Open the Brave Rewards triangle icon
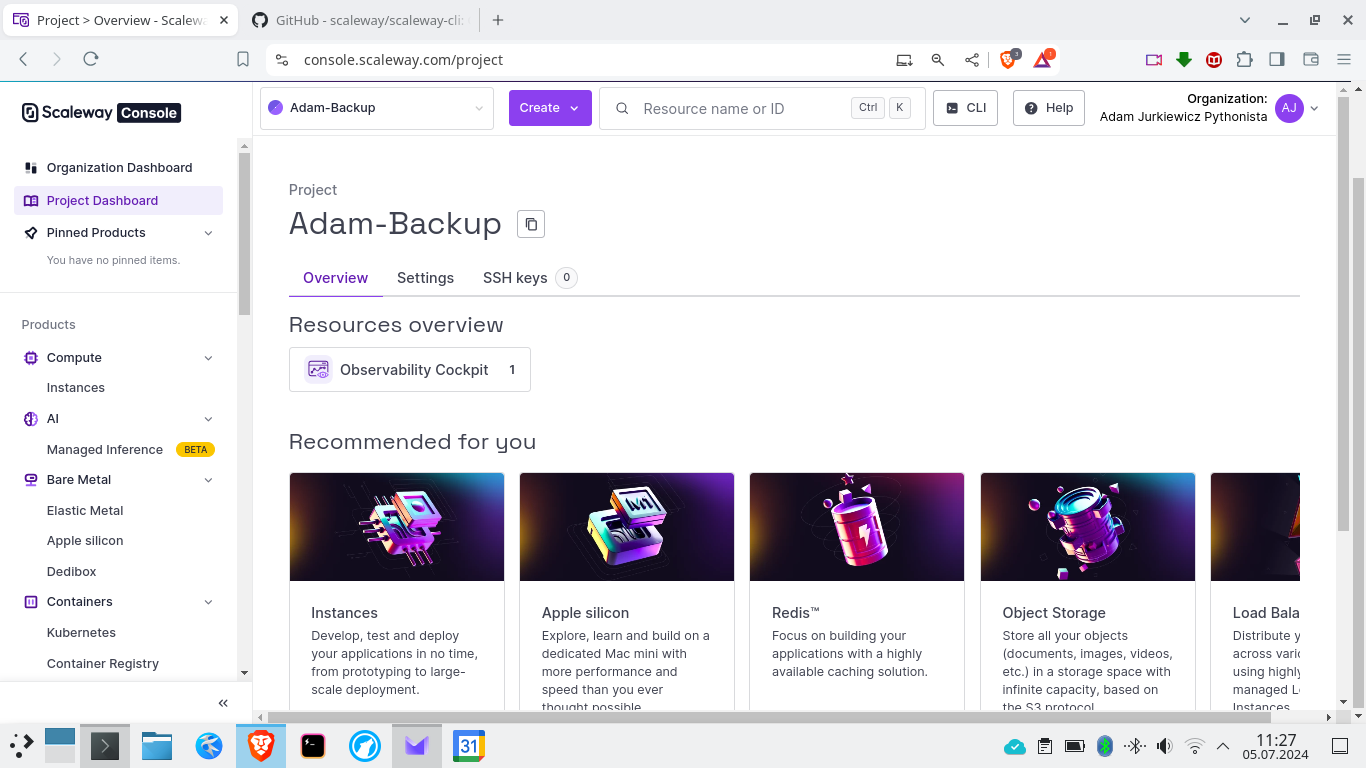Viewport: 1366px width, 768px height. (x=1043, y=60)
